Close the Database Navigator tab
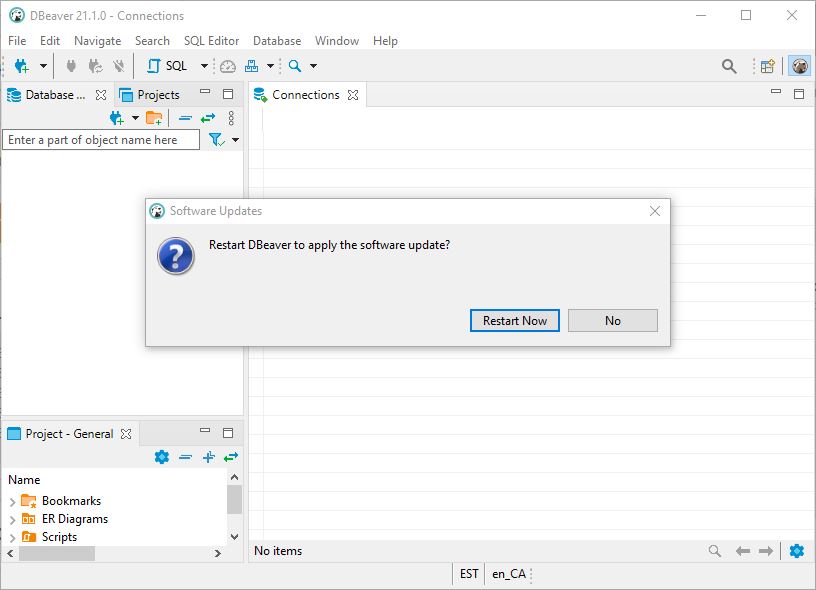Screen dimensions: 816x590 click(x=101, y=95)
